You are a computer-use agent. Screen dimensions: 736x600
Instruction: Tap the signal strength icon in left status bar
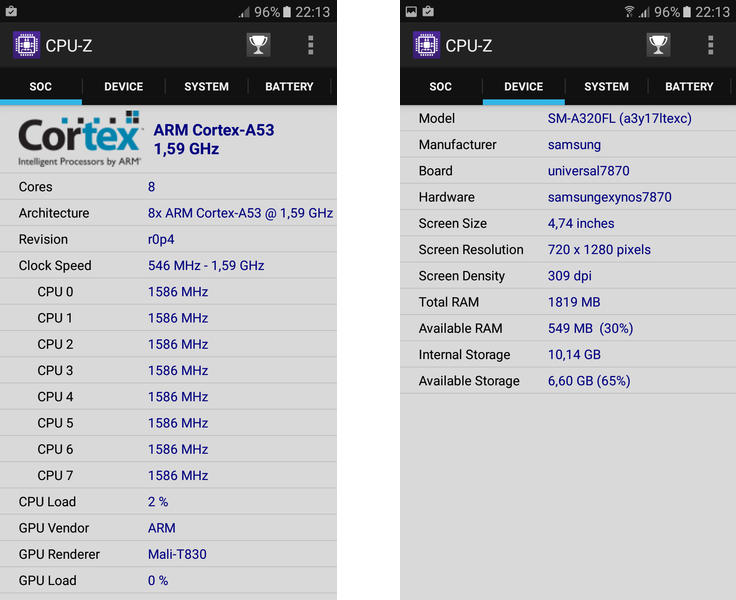(244, 12)
